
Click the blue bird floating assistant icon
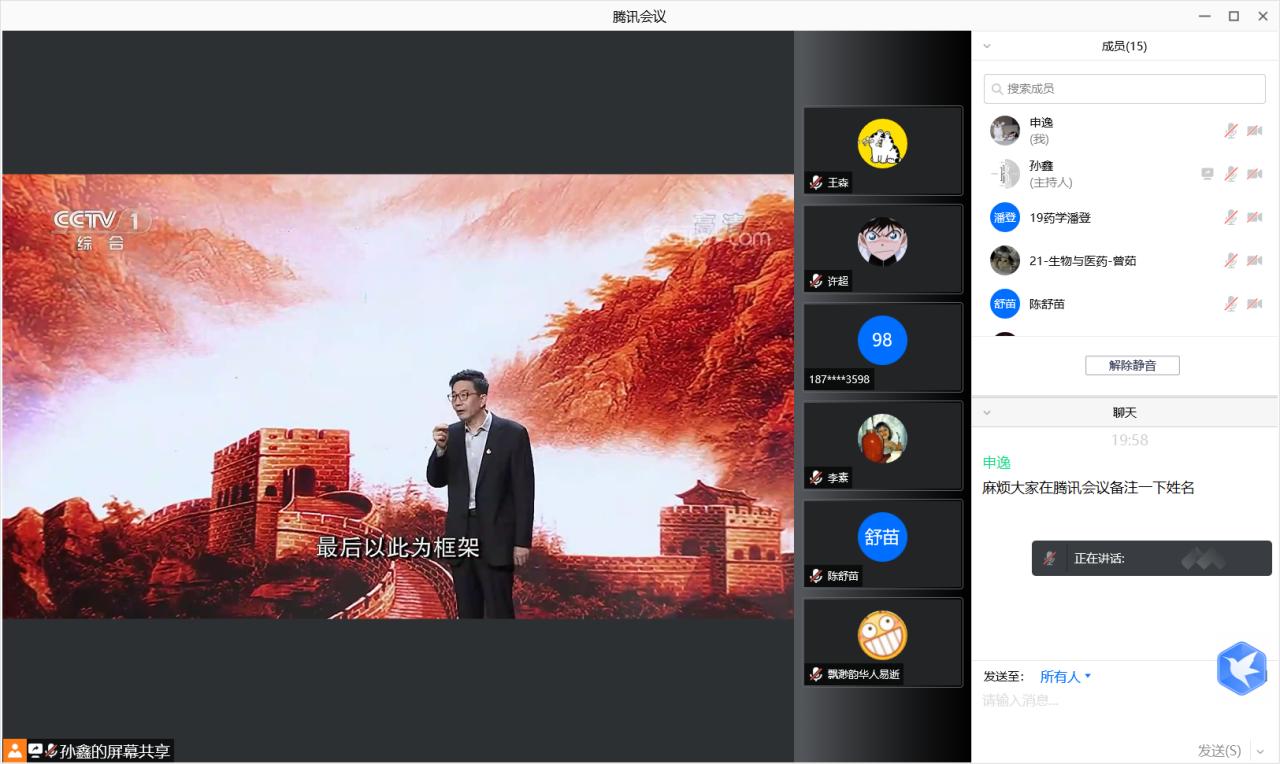1241,669
